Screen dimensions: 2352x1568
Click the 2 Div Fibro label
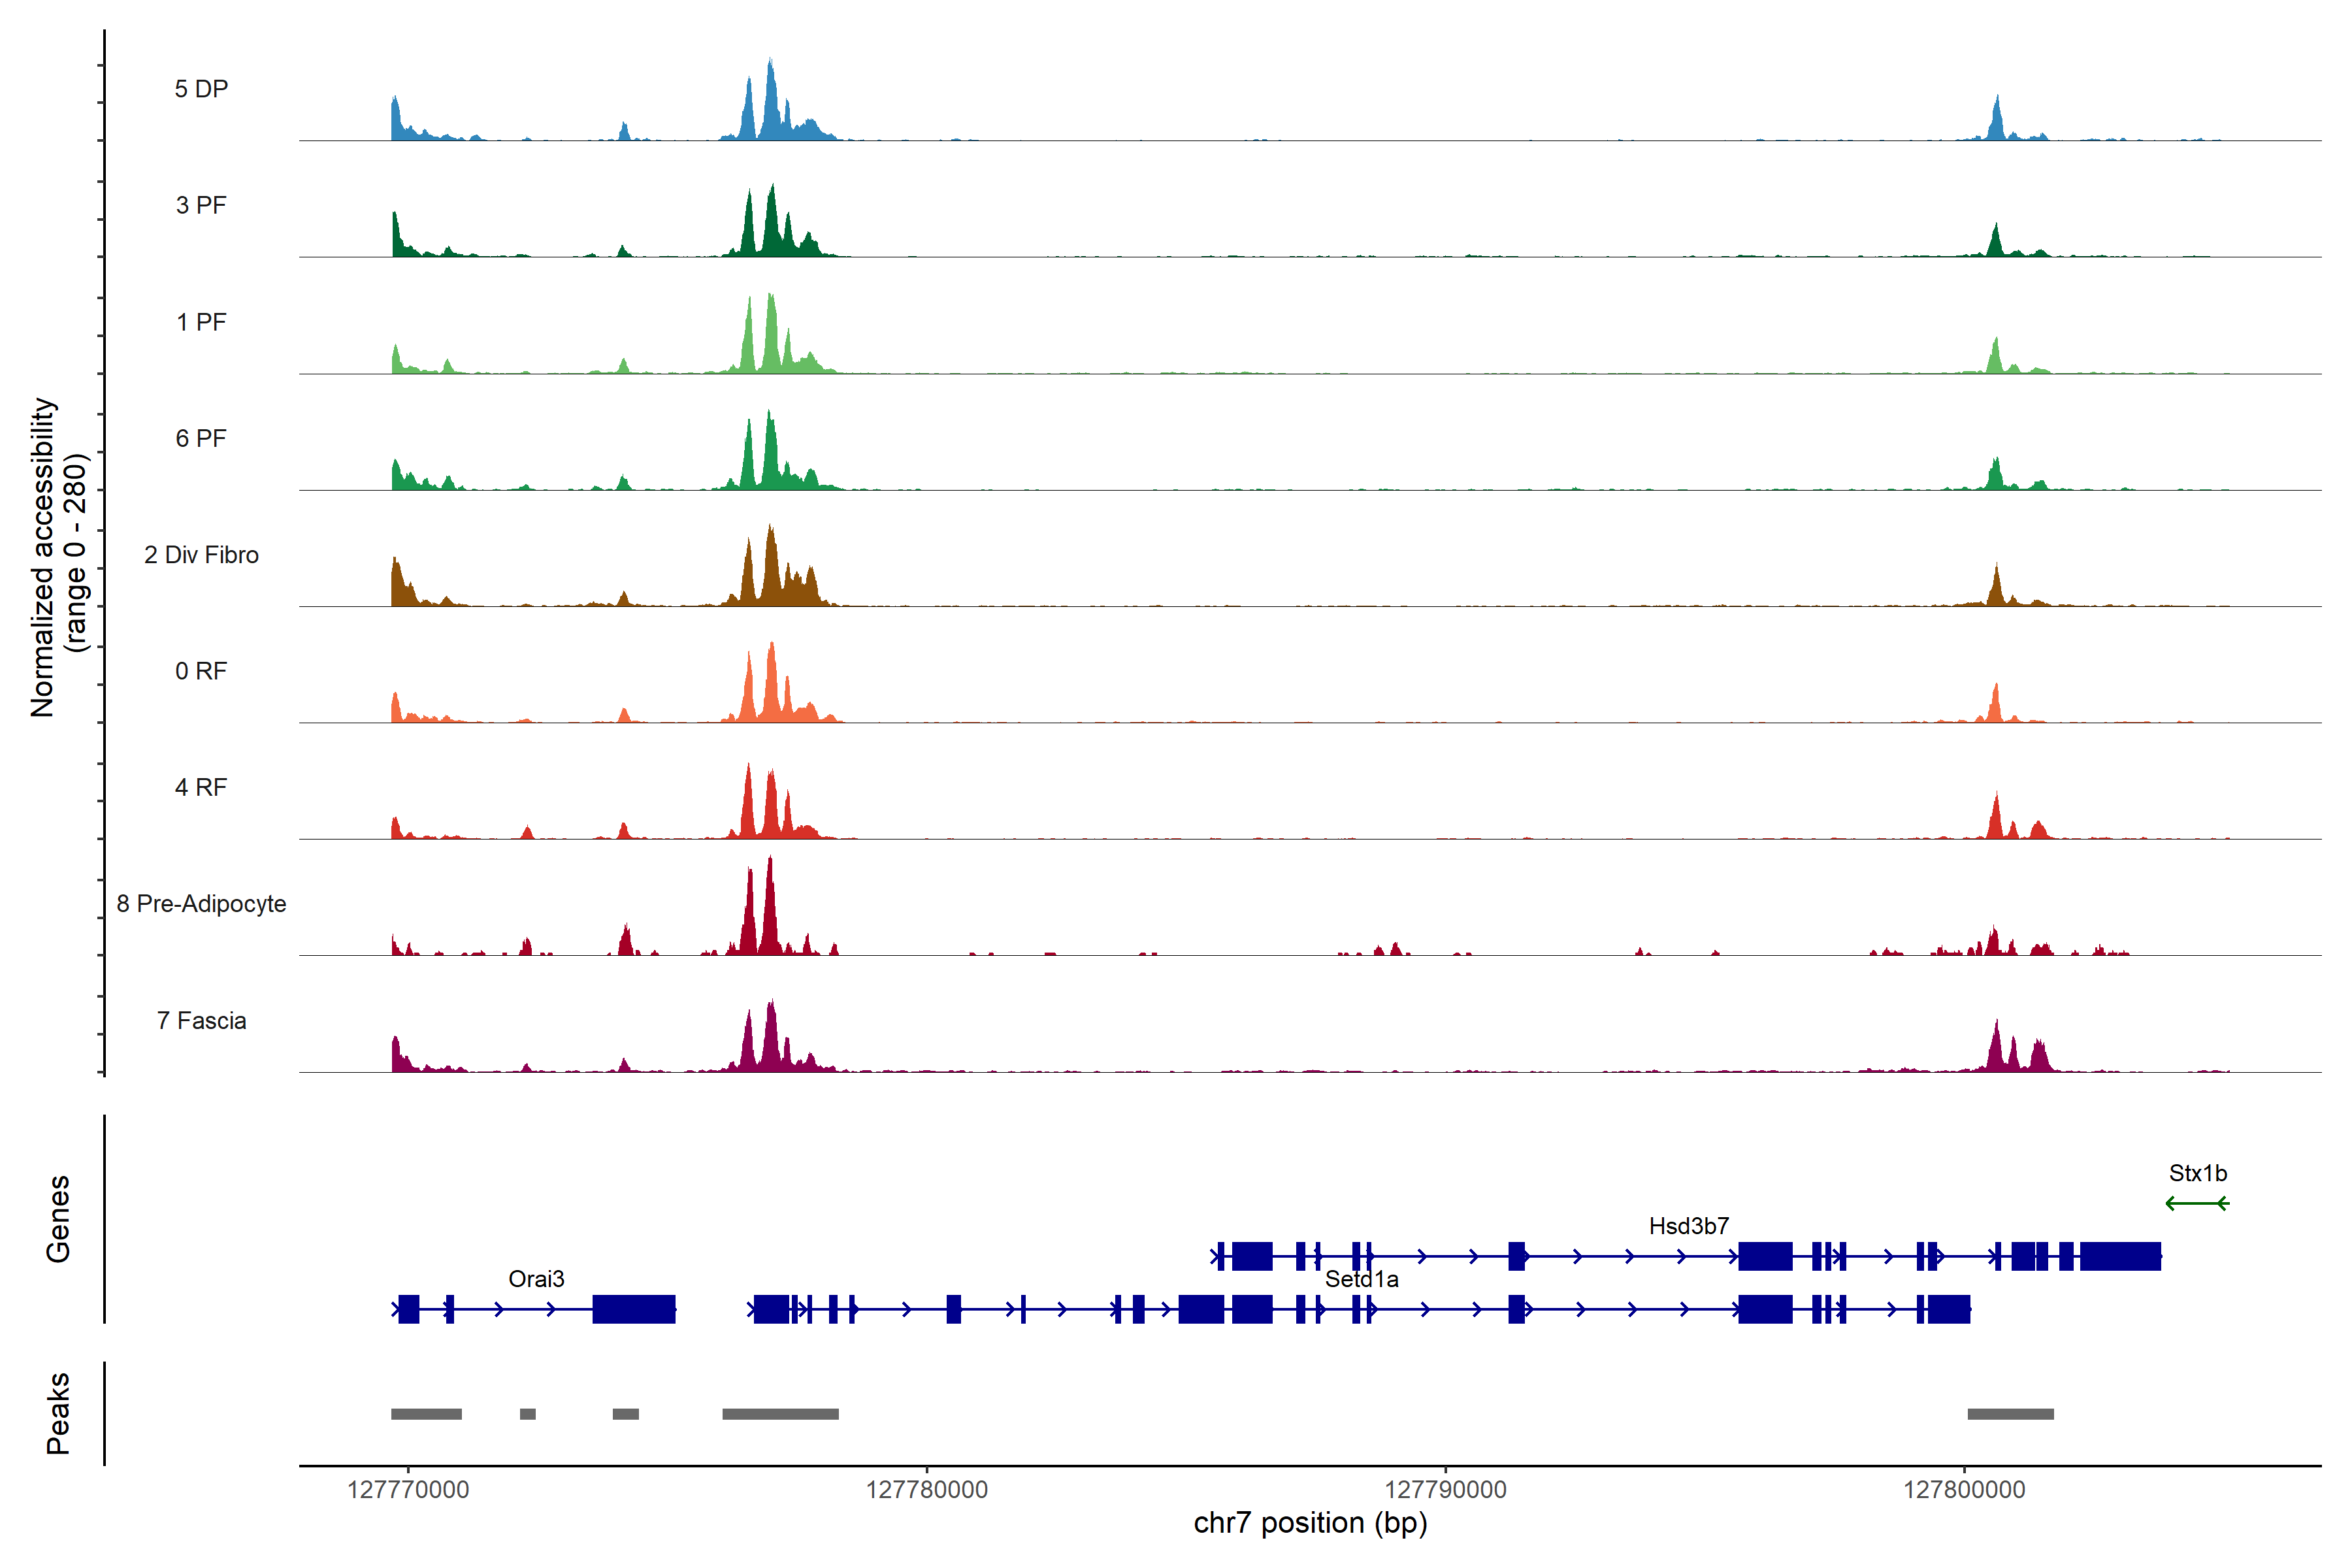(x=201, y=554)
